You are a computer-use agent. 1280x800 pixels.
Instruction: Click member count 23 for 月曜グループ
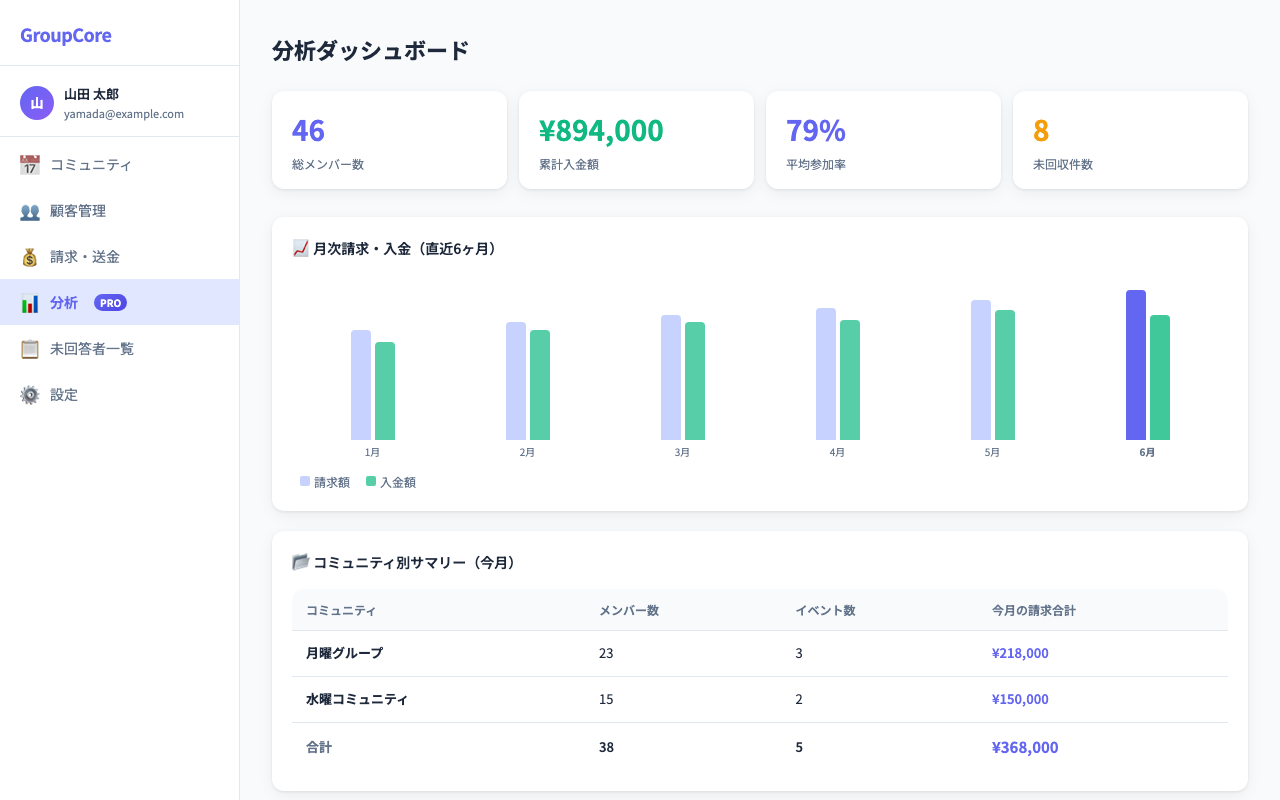point(606,653)
